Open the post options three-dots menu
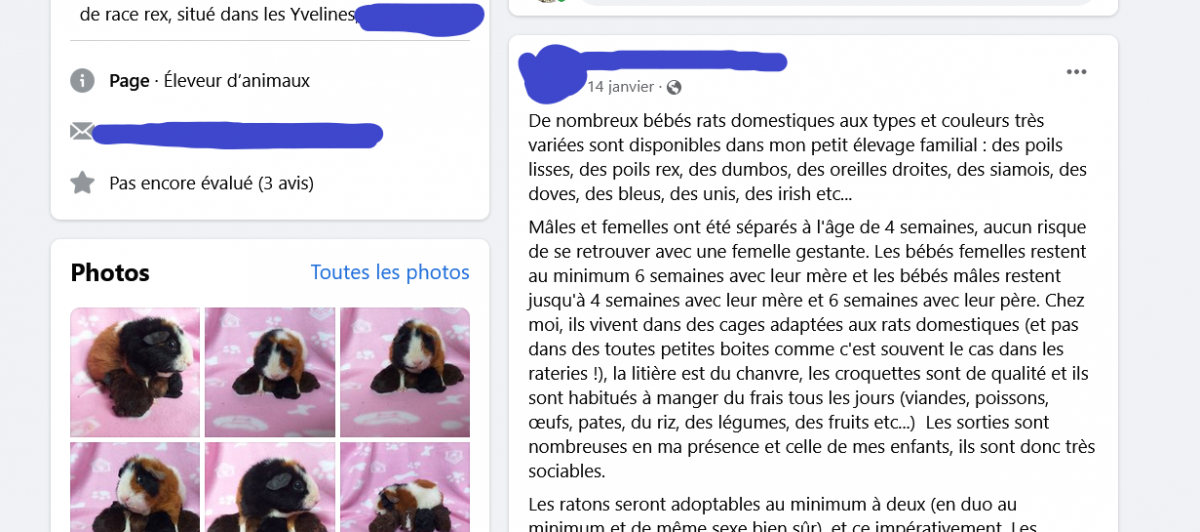The height and width of the screenshot is (532, 1200). click(x=1076, y=72)
